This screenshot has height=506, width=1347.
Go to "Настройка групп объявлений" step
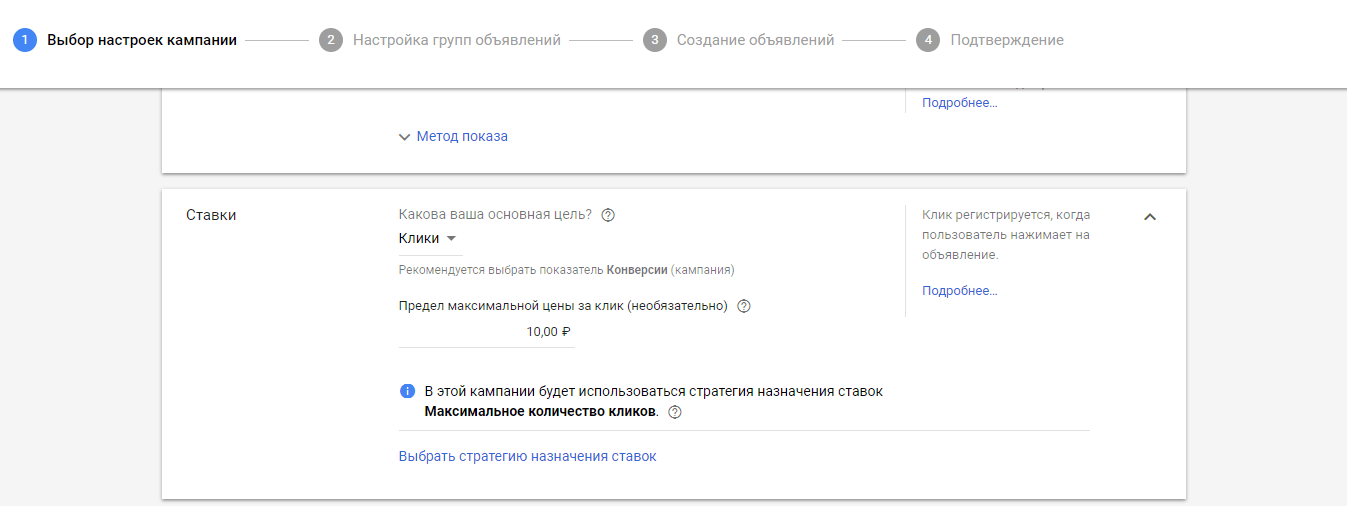tap(456, 40)
